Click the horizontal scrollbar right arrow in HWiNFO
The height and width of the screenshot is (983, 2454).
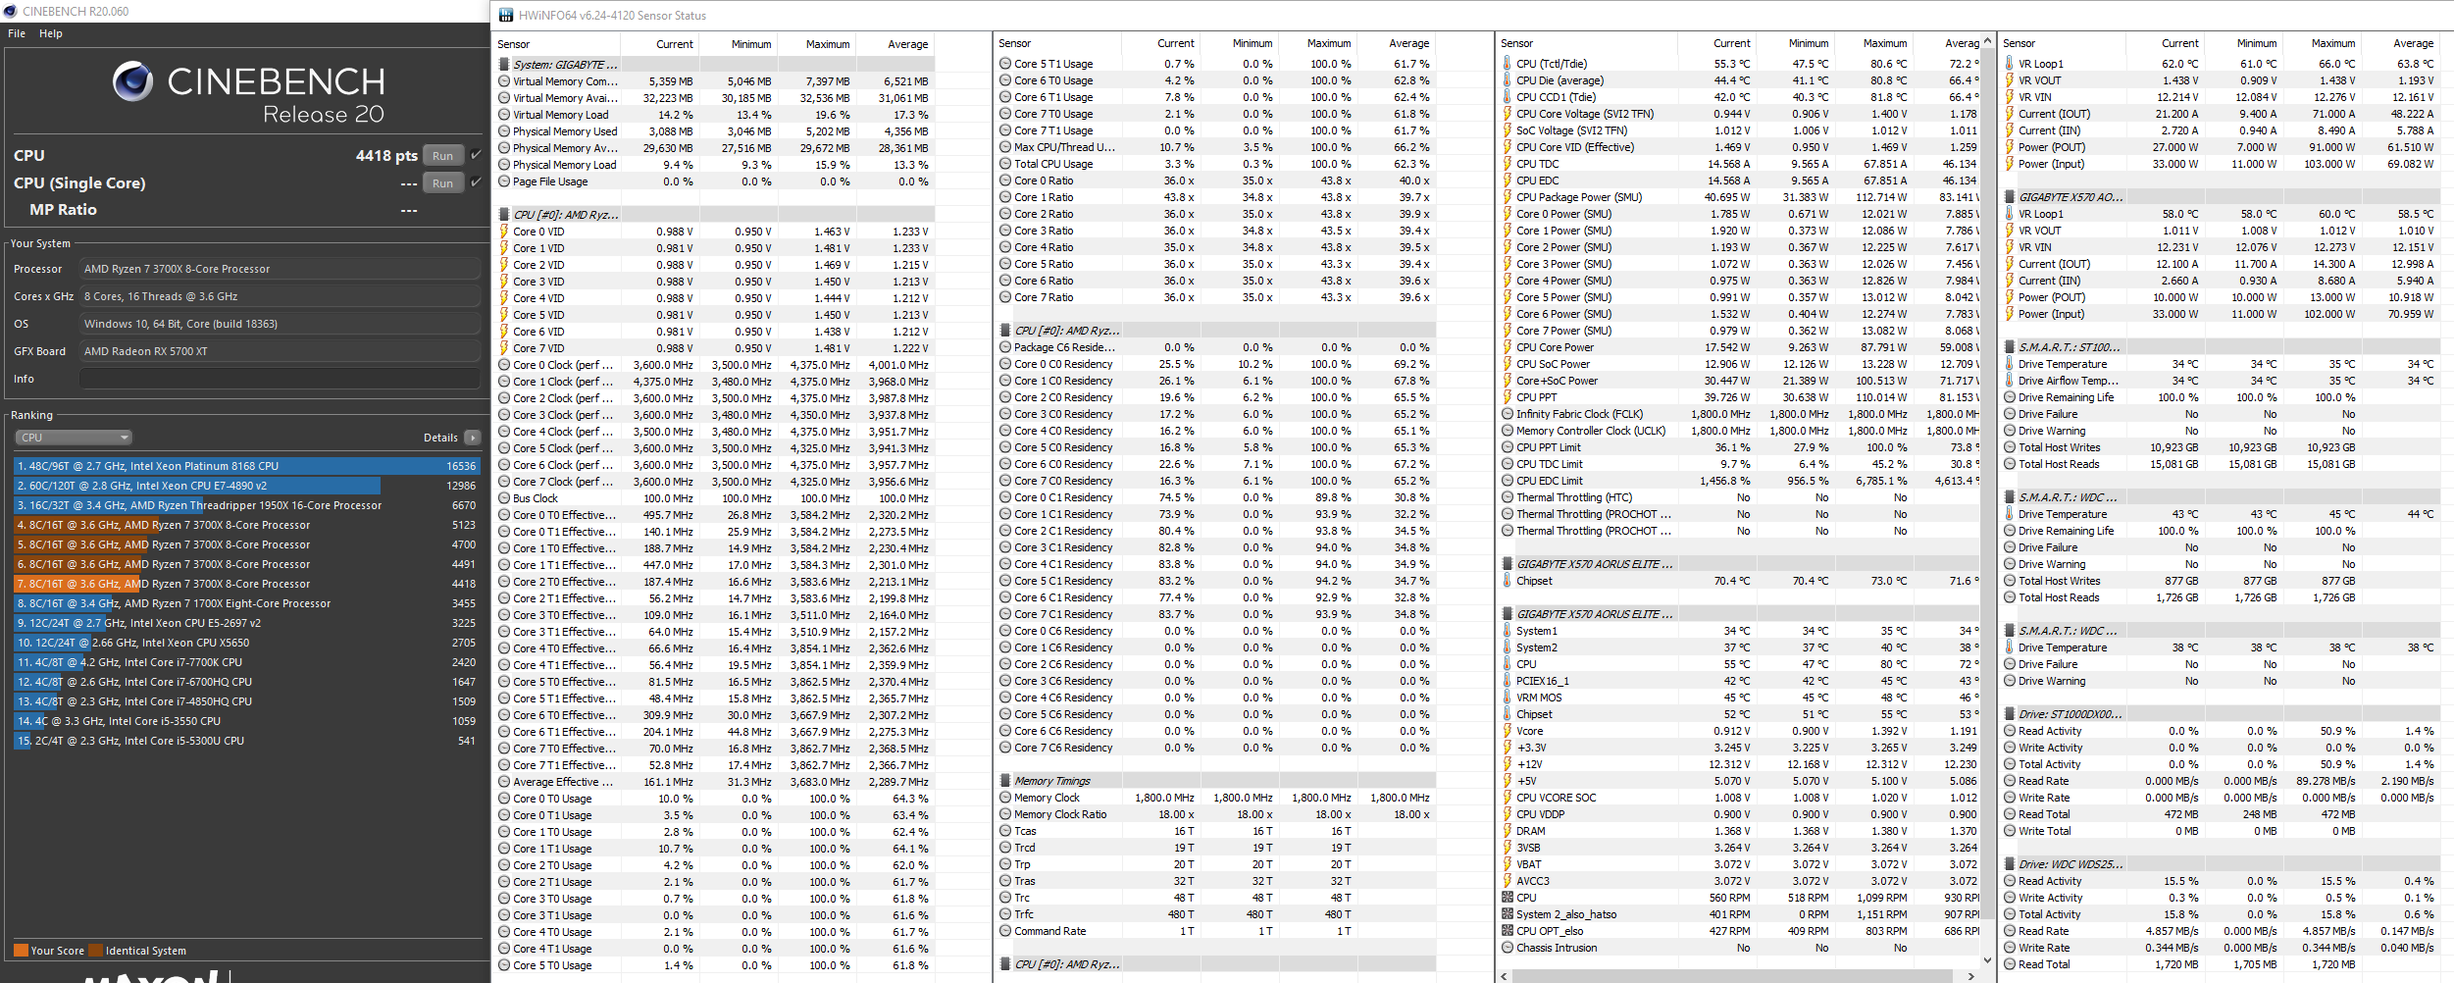(x=1970, y=976)
